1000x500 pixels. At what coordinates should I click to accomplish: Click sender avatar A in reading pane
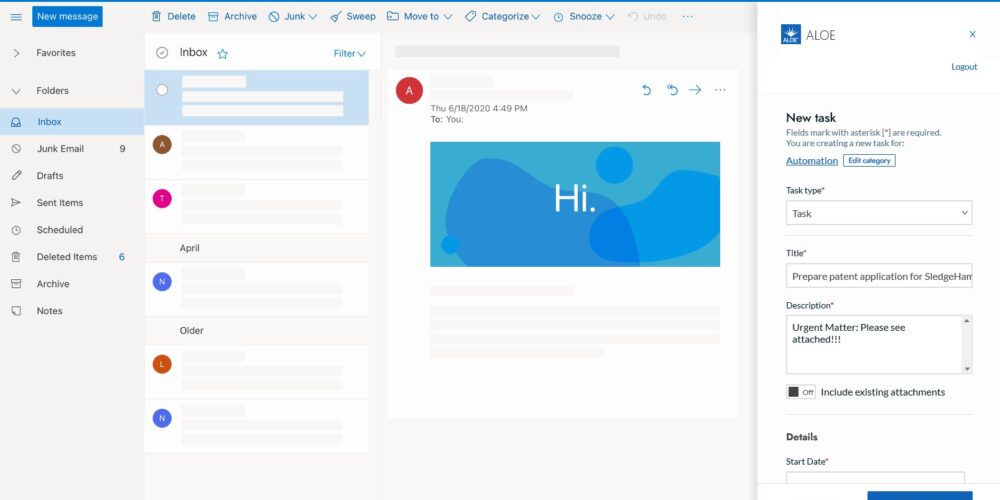(409, 90)
